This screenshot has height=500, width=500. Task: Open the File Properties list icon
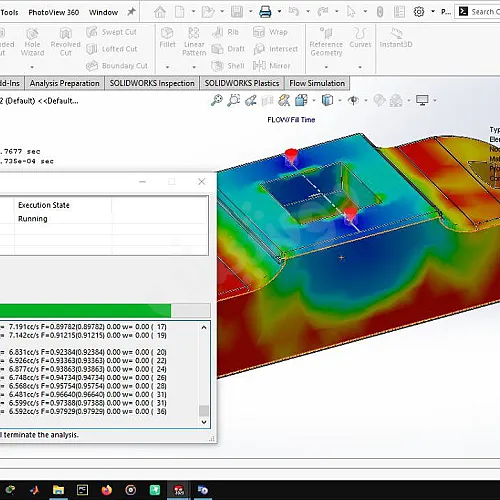pos(399,12)
